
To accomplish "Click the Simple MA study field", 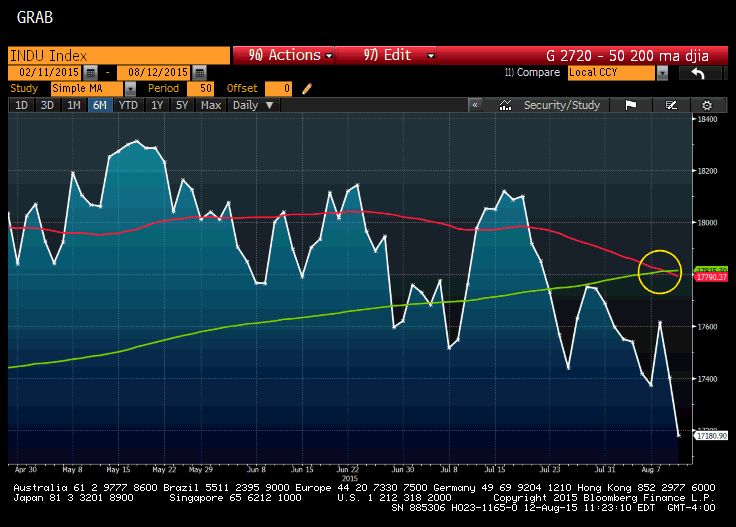I will click(87, 89).
